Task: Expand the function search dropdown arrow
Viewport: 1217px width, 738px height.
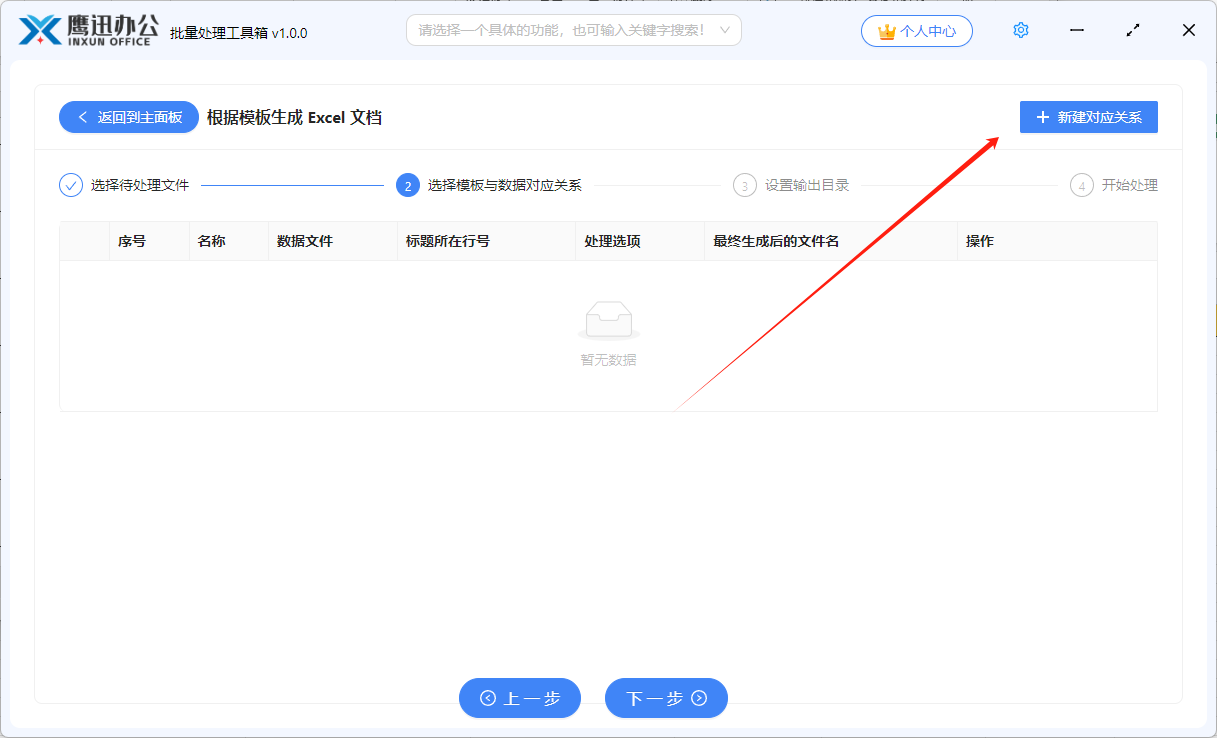Action: (x=724, y=30)
